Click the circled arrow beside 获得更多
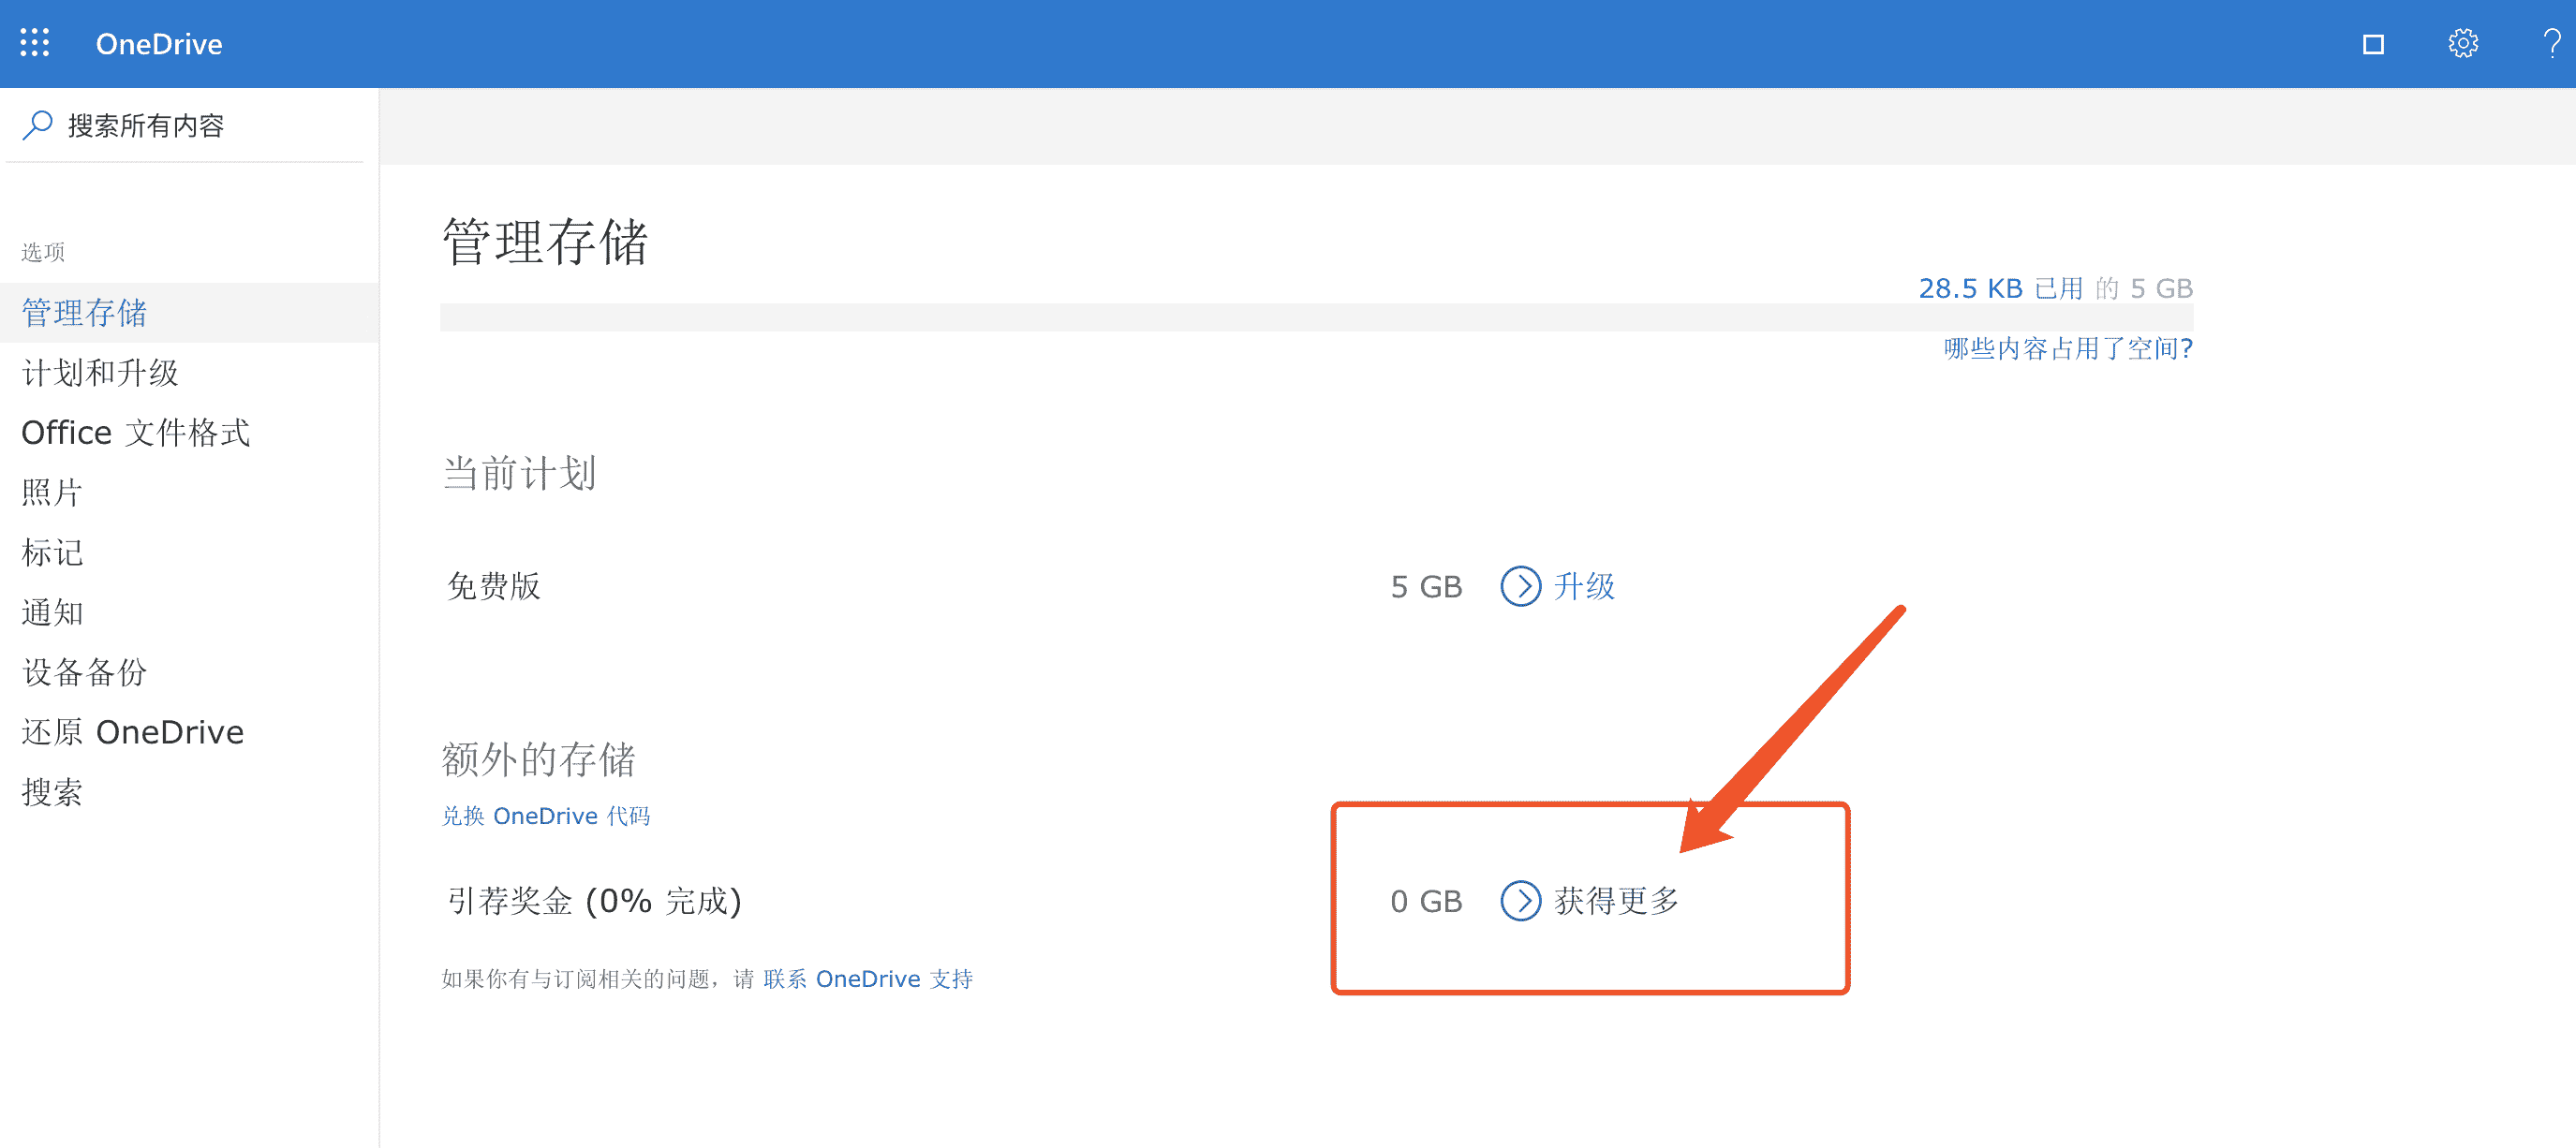 coord(1520,900)
